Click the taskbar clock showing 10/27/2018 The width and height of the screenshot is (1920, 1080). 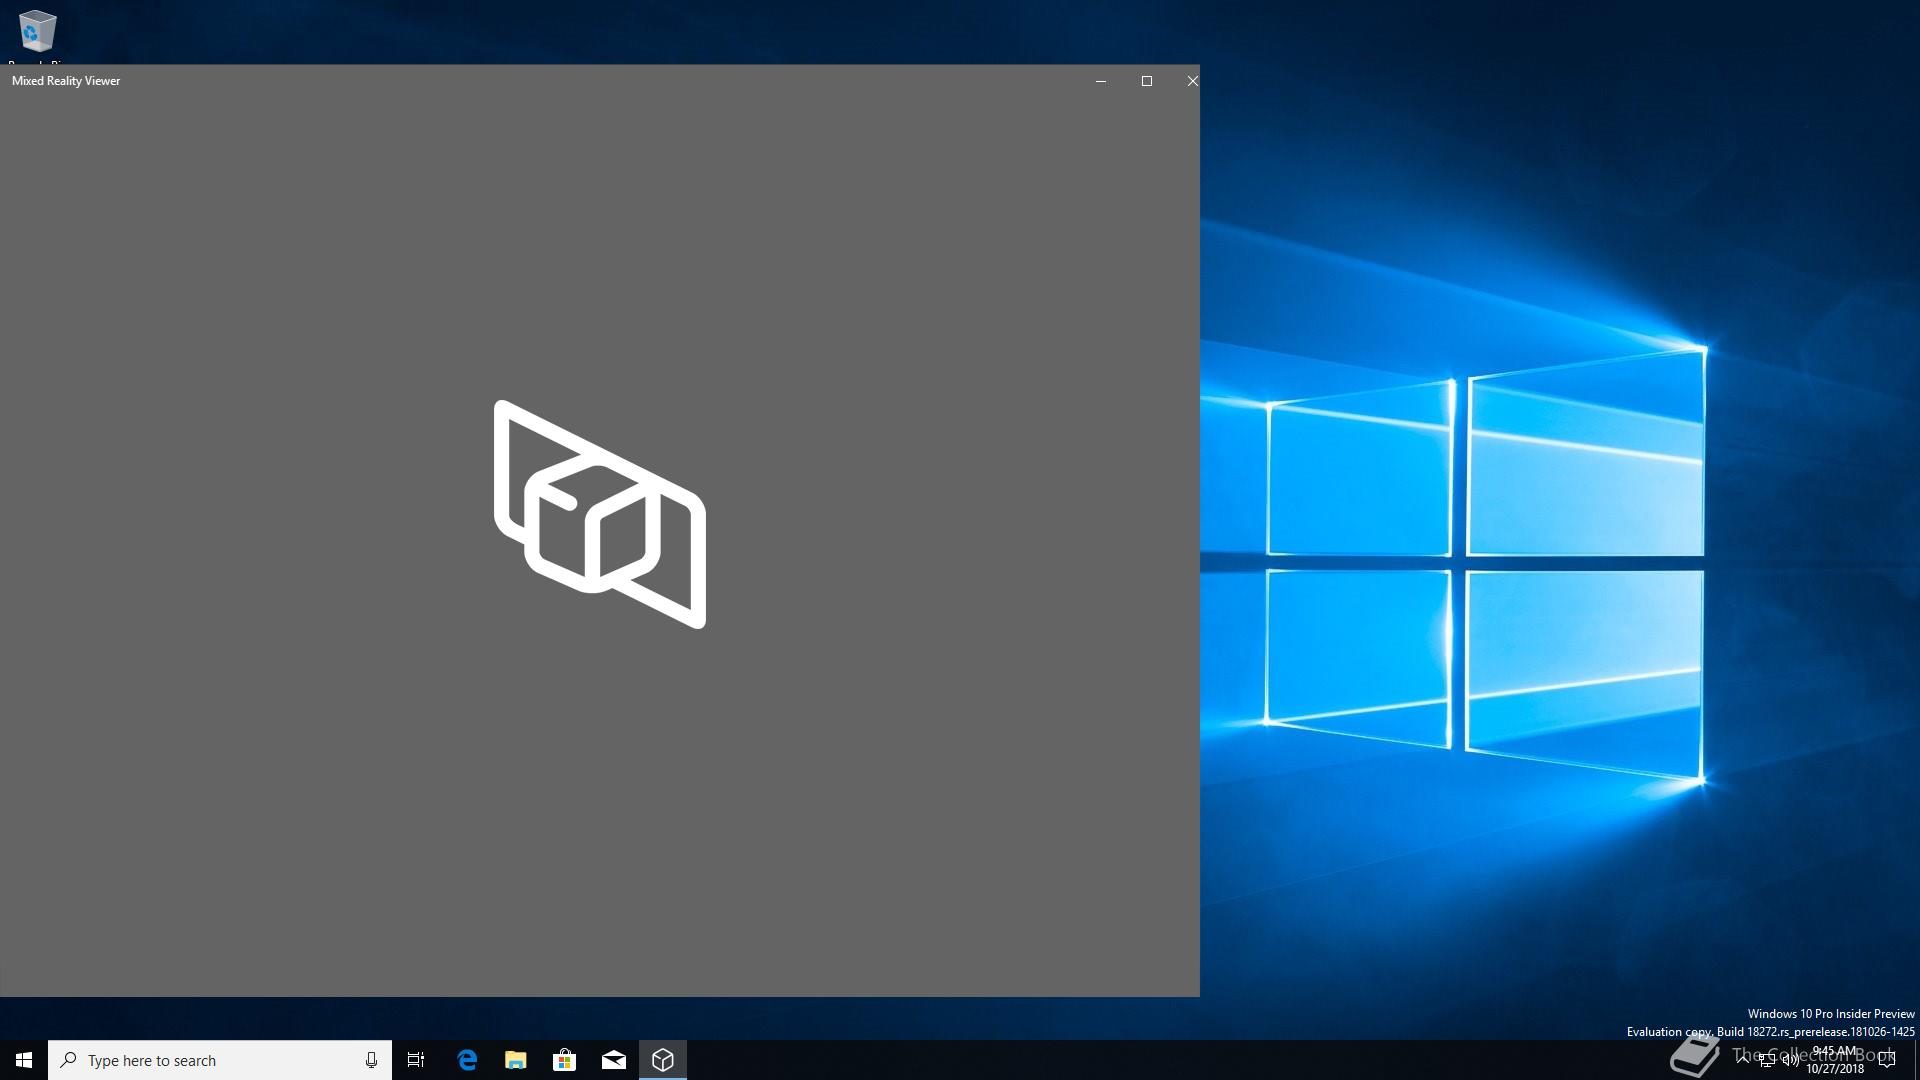click(1835, 1060)
